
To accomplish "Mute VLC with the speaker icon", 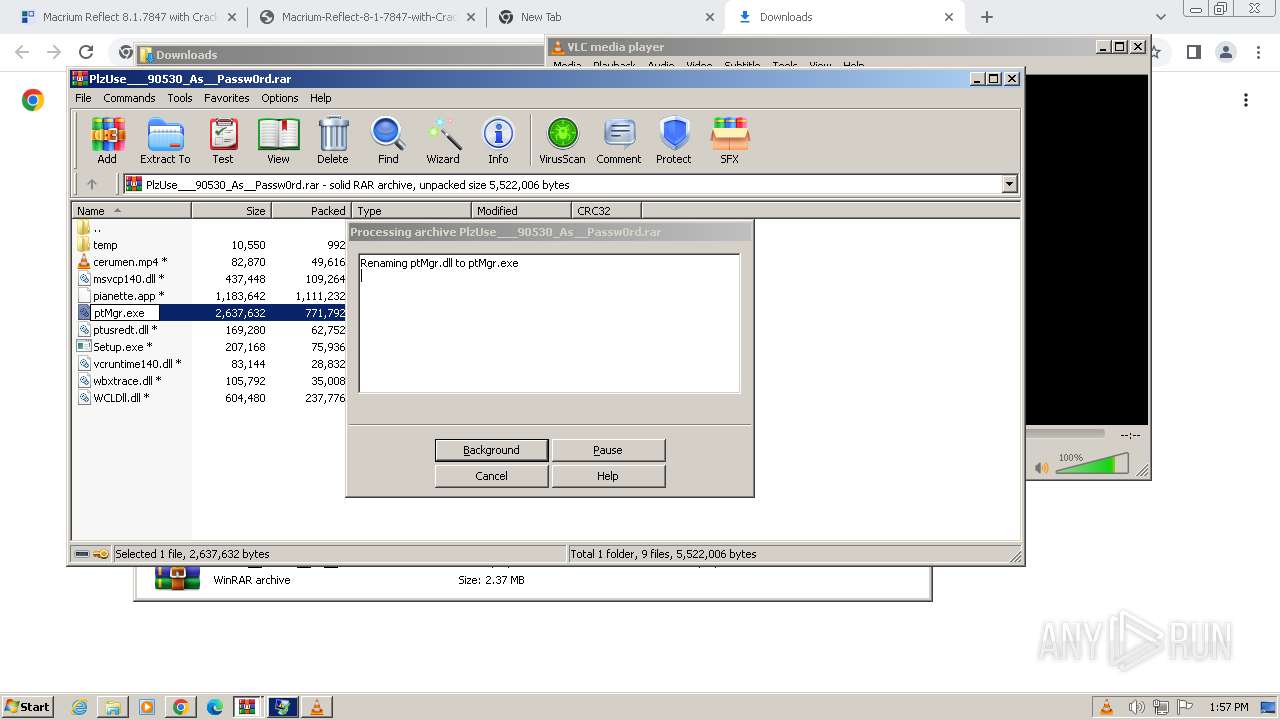I will pyautogui.click(x=1041, y=467).
